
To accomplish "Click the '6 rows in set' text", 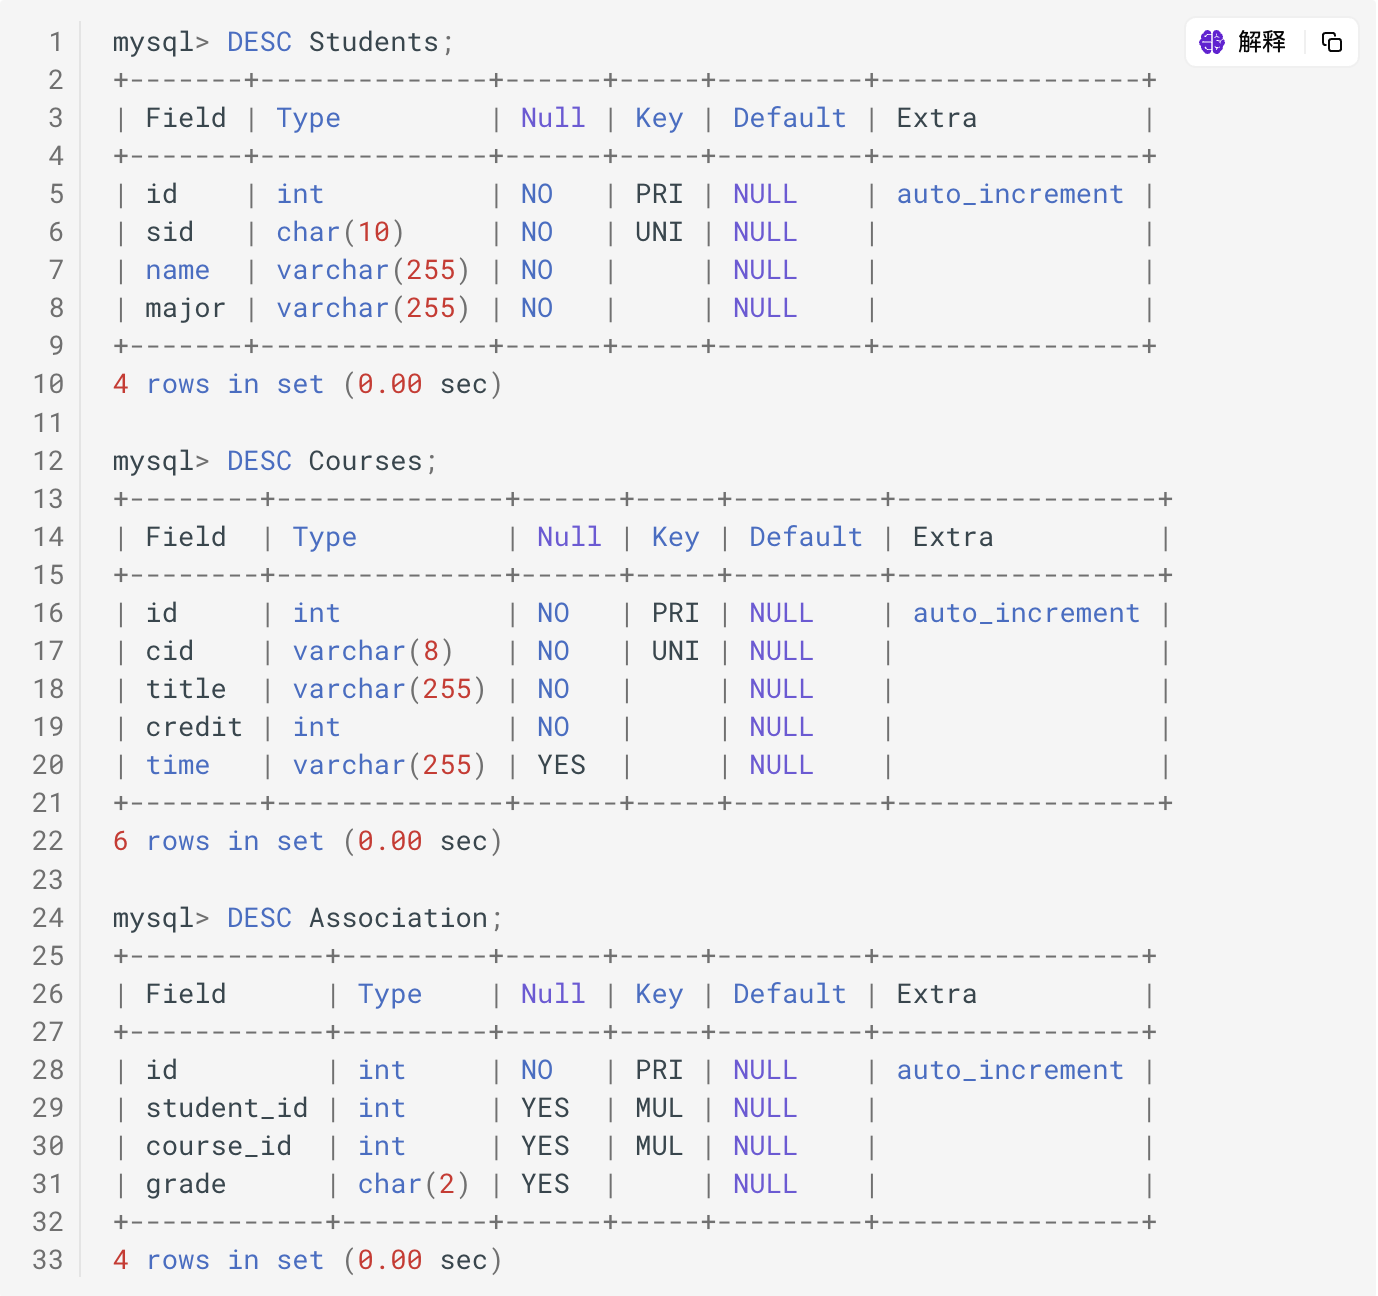I will (218, 841).
